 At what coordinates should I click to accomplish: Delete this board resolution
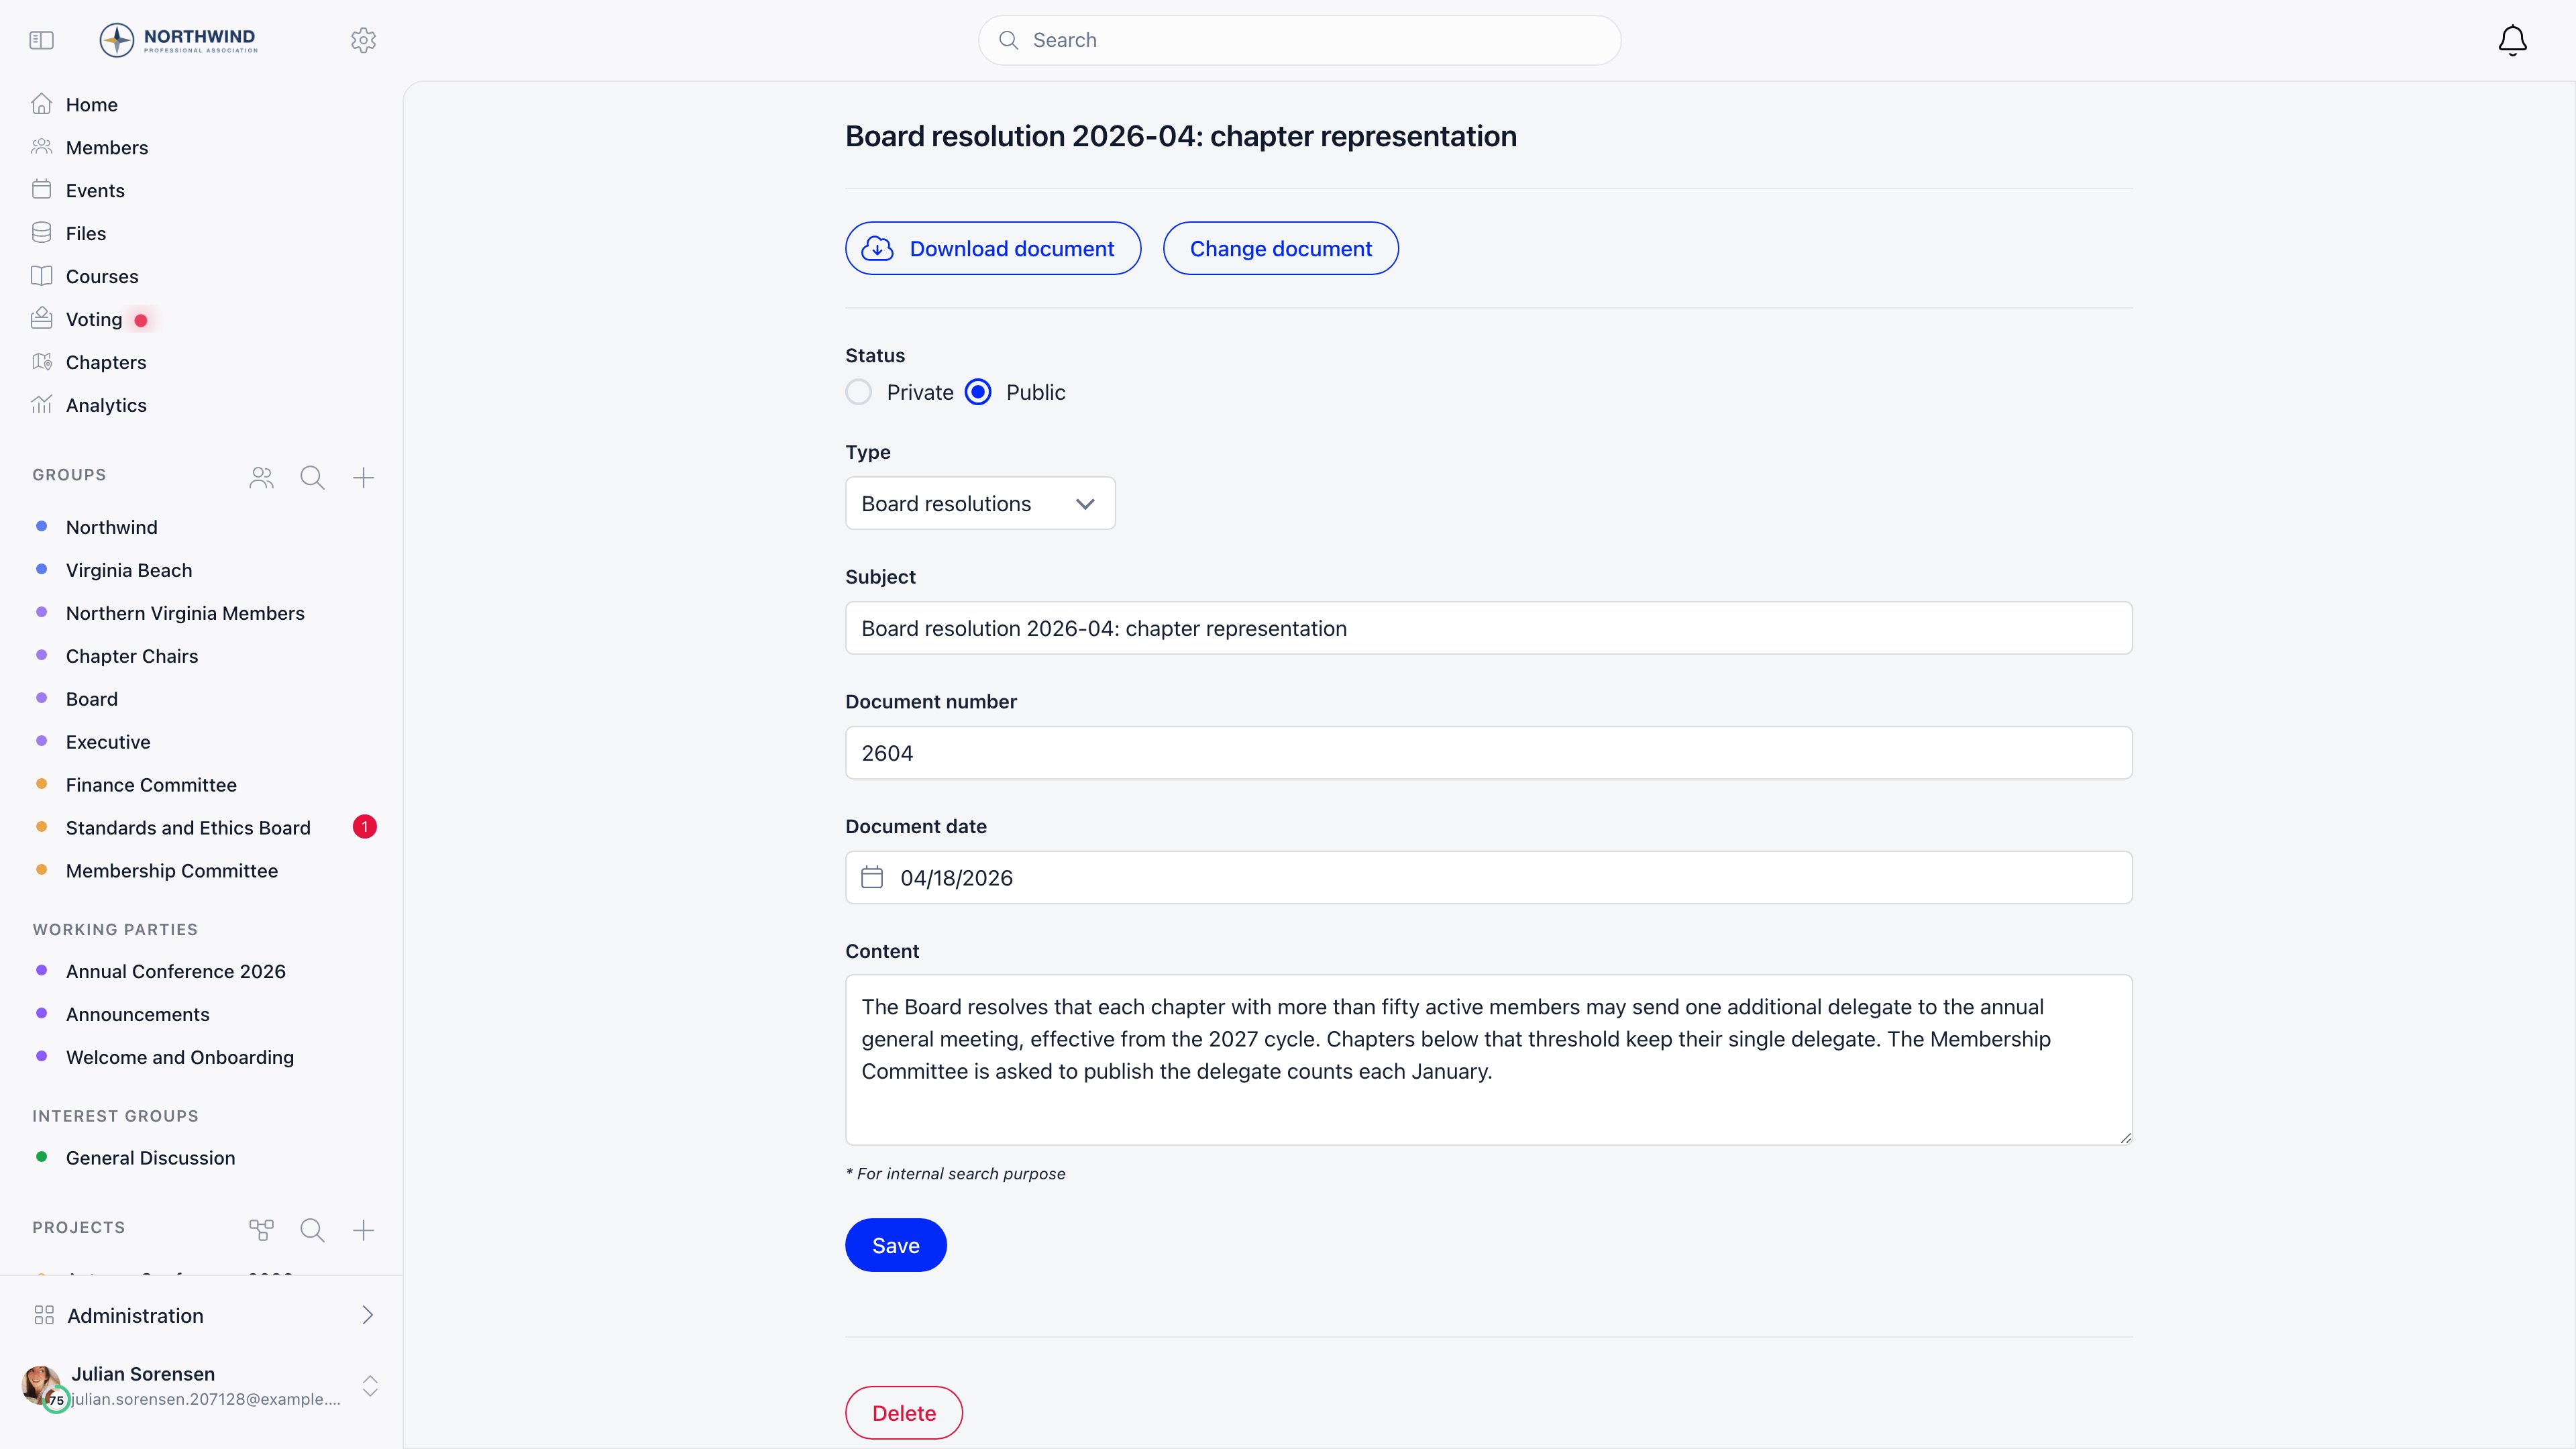coord(904,1413)
